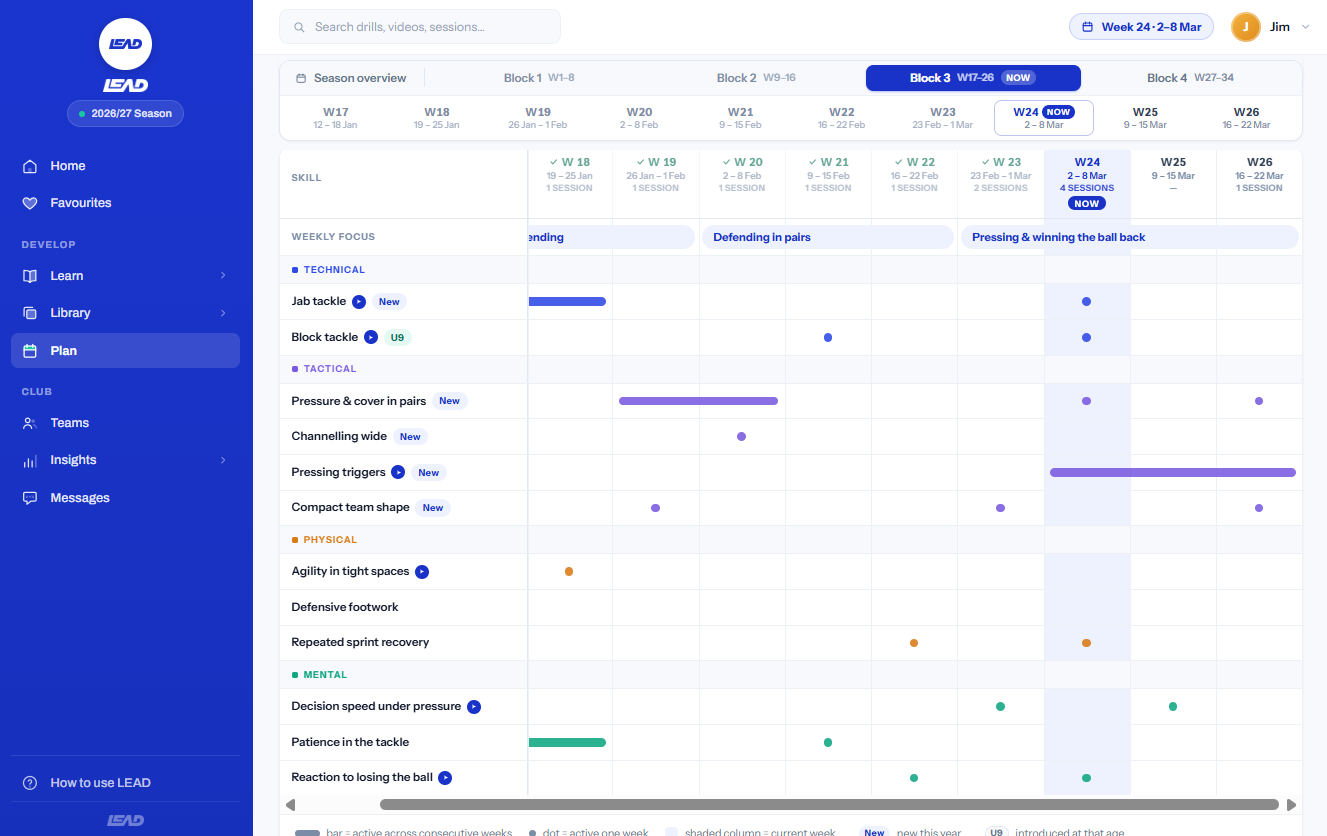Click the search magnifier icon
The height and width of the screenshot is (836, 1327).
pyautogui.click(x=299, y=27)
